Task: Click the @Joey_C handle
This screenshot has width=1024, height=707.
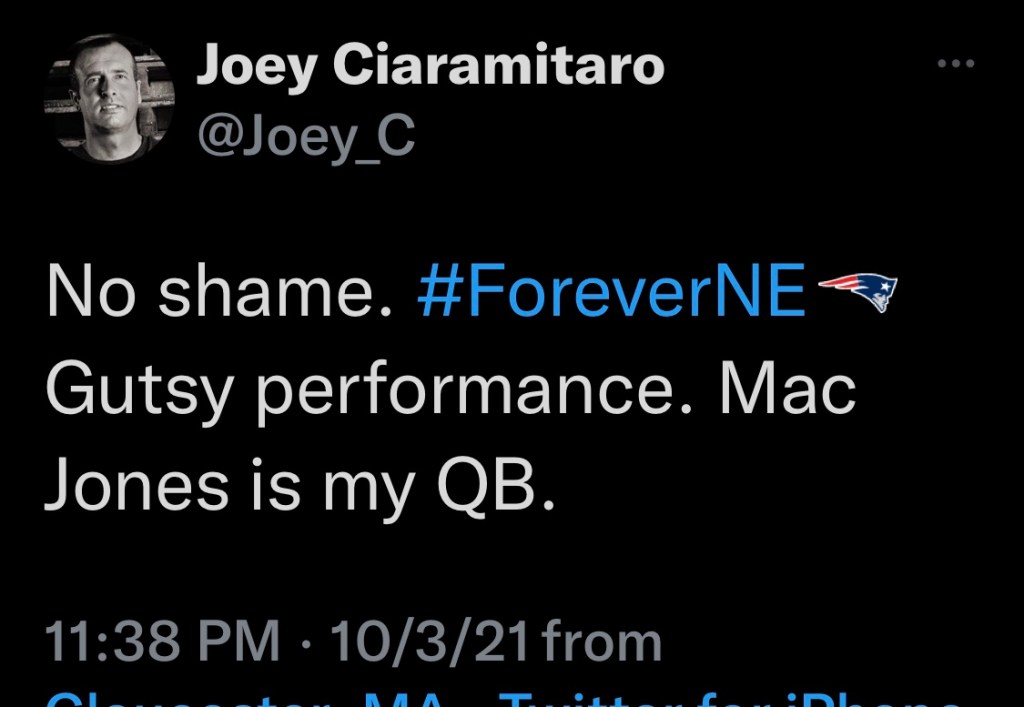Action: pos(305,137)
